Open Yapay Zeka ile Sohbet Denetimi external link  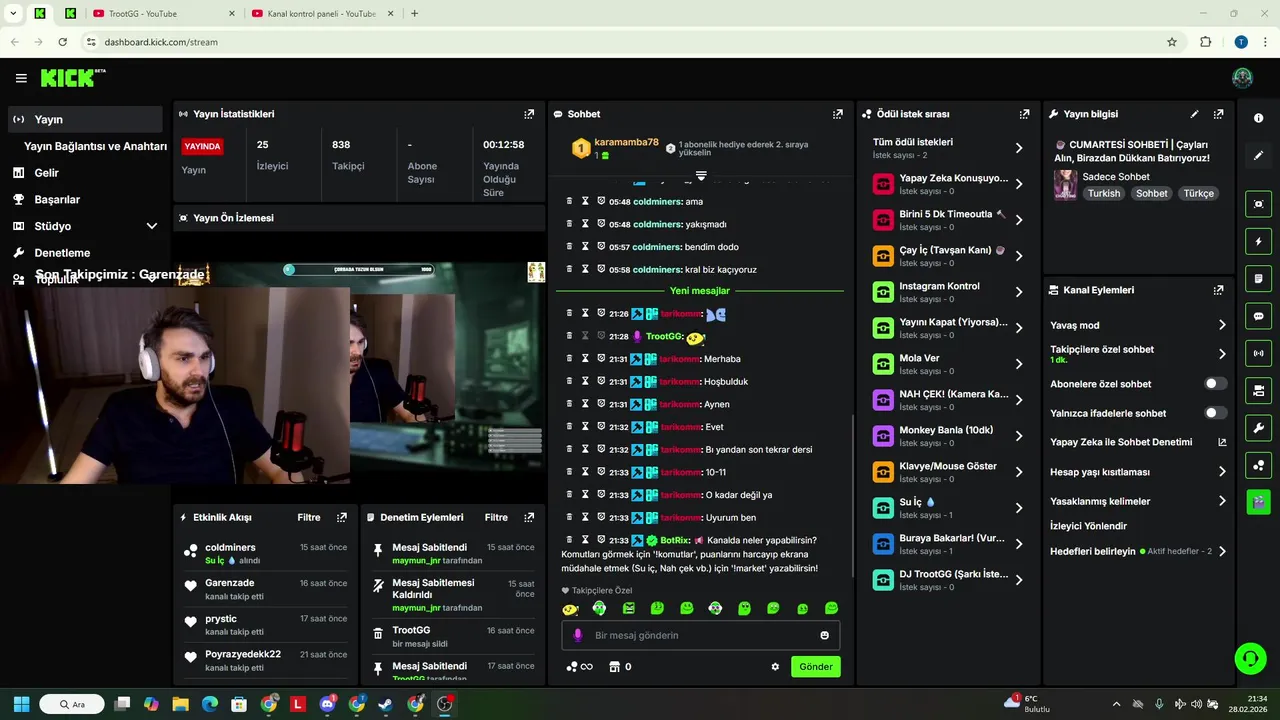point(1222,442)
